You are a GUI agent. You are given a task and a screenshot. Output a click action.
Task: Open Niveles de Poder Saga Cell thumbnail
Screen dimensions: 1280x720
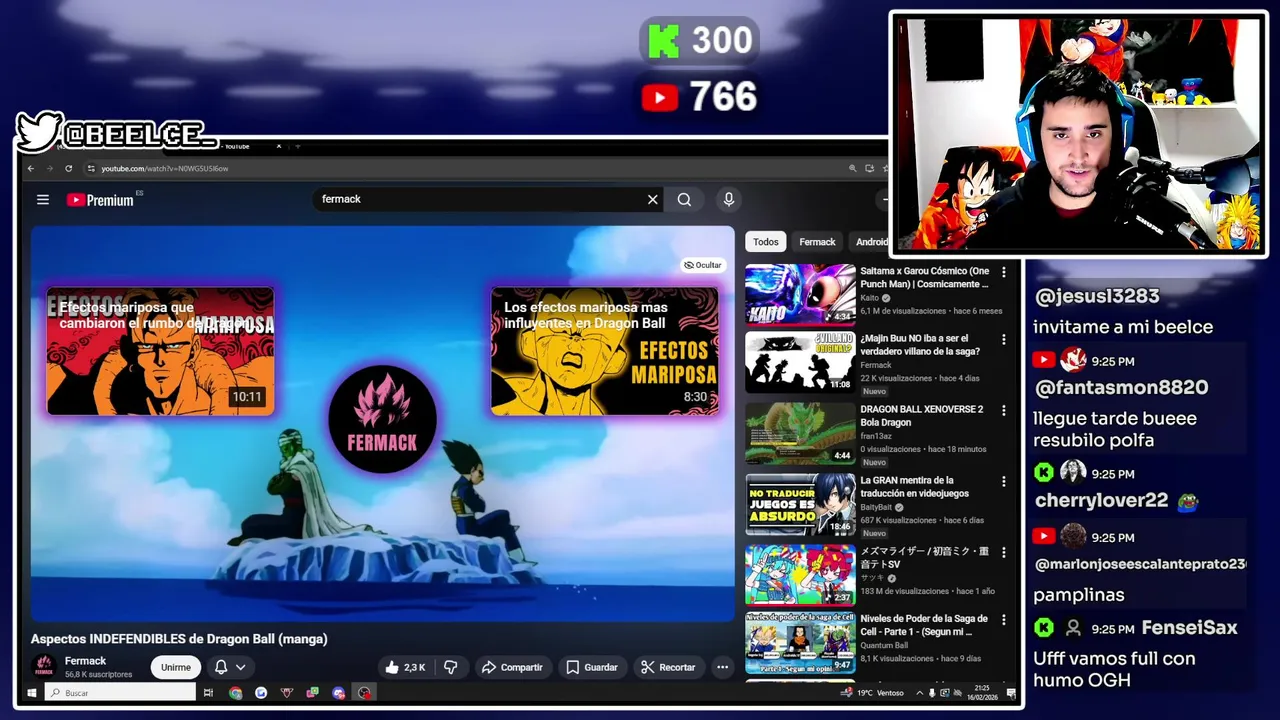(800, 643)
